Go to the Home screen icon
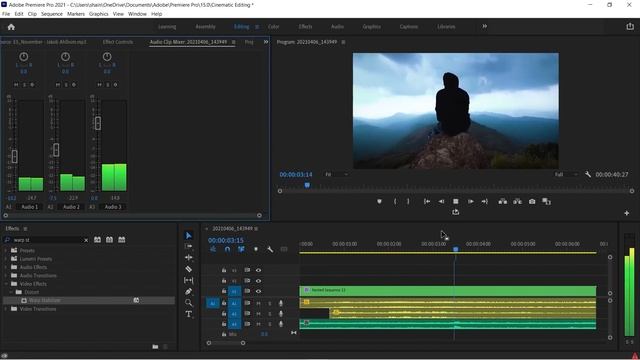Screen dimensions: 640x360 [11, 27]
